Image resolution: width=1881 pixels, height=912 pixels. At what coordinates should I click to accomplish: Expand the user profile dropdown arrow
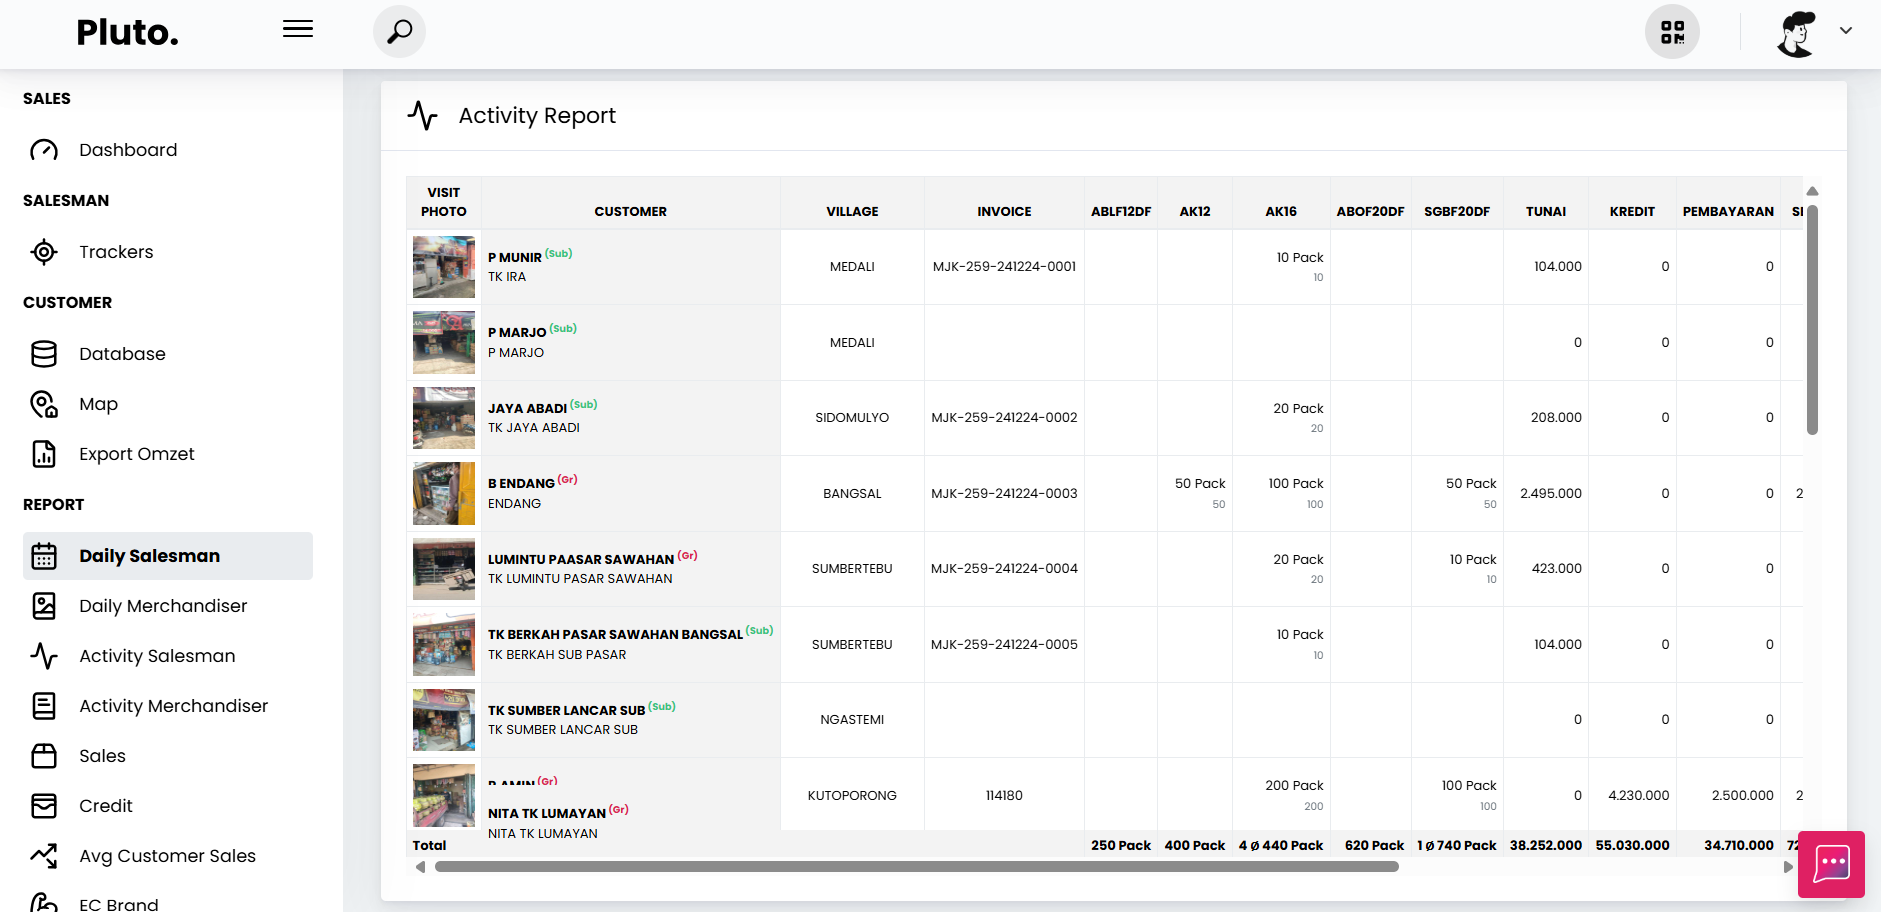(x=1845, y=31)
